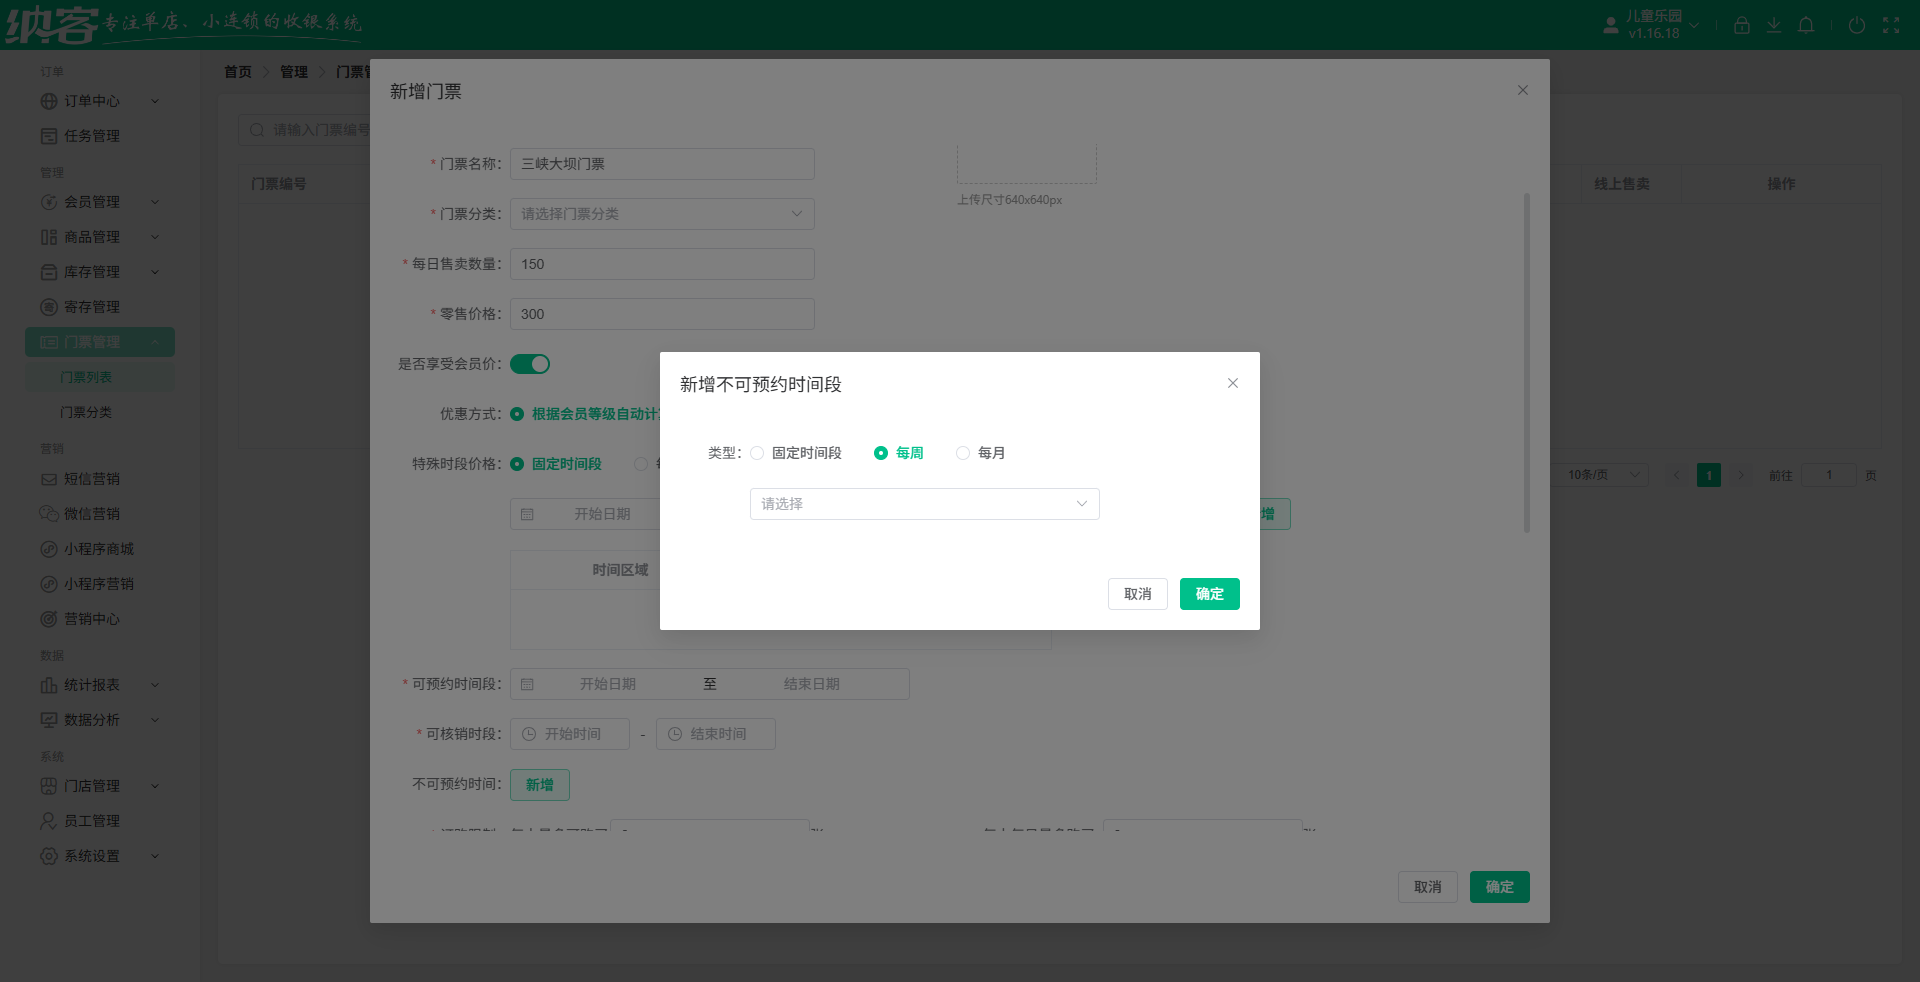Open the 会员管理 section in the sidebar

click(x=92, y=201)
